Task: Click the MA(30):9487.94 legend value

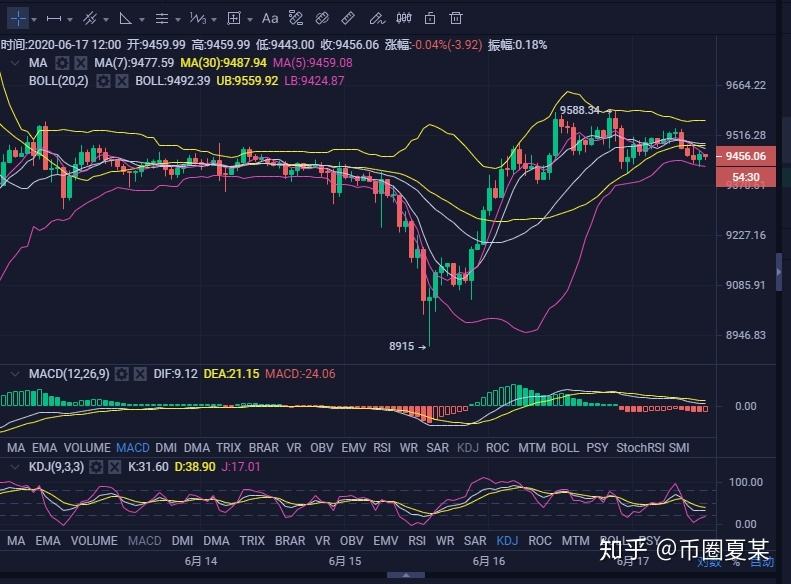Action: (x=223, y=63)
